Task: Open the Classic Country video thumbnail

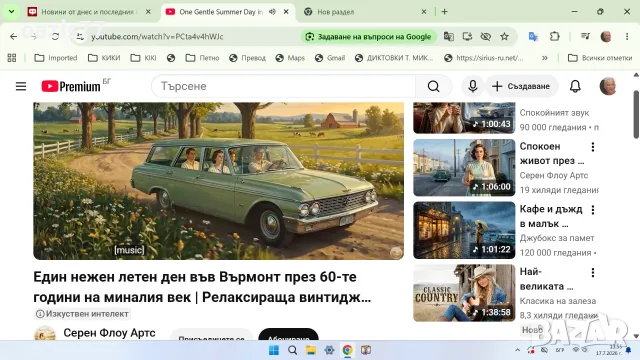Action: (x=464, y=293)
